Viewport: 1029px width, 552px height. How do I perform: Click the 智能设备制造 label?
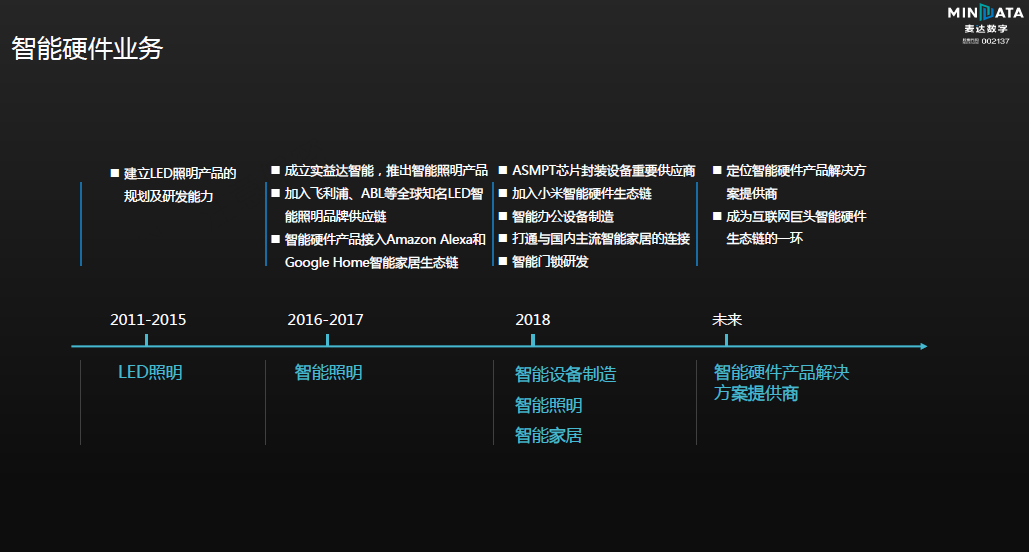[x=565, y=374]
